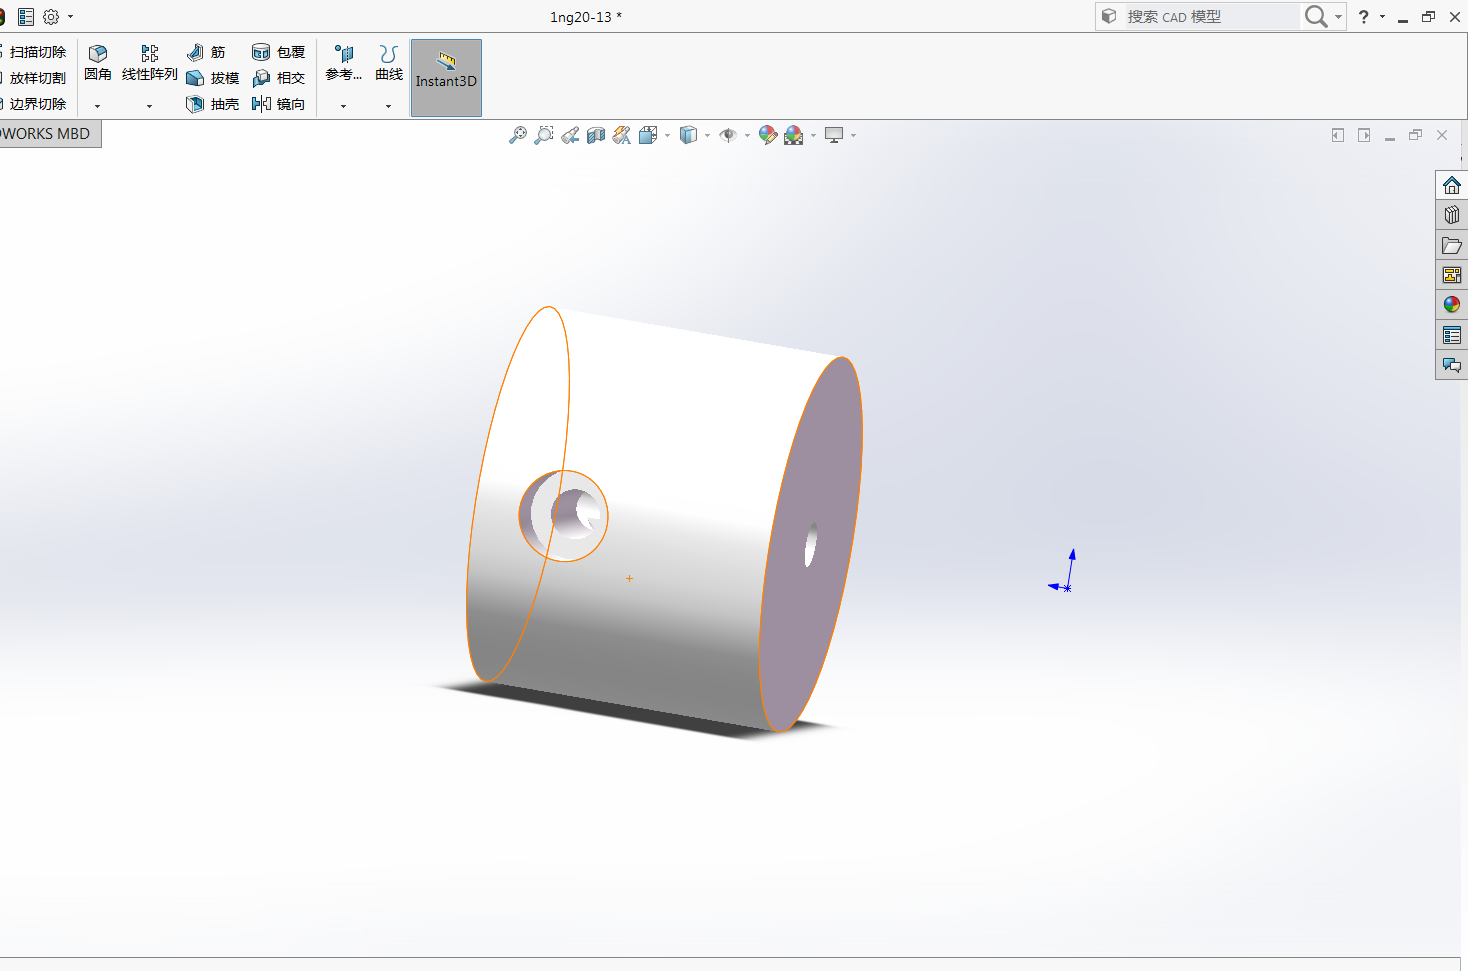Switch to the SOLIDWORKS MBD tab
Viewport: 1468px width, 971px height.
tap(47, 134)
